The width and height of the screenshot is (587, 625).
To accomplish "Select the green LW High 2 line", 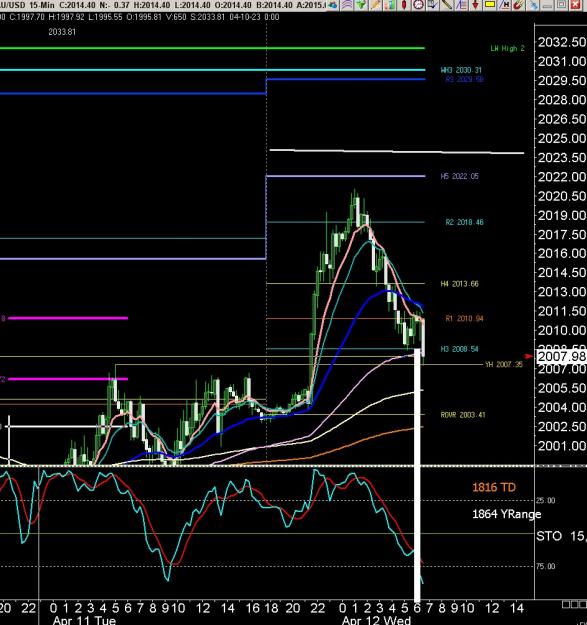I will pos(212,48).
